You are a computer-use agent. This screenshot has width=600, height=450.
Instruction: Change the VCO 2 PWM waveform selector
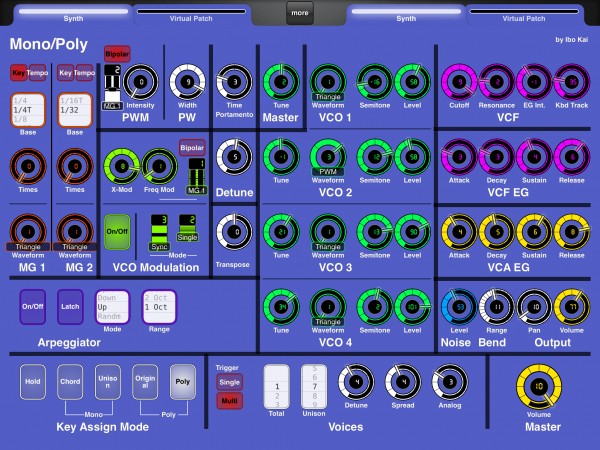pyautogui.click(x=328, y=172)
